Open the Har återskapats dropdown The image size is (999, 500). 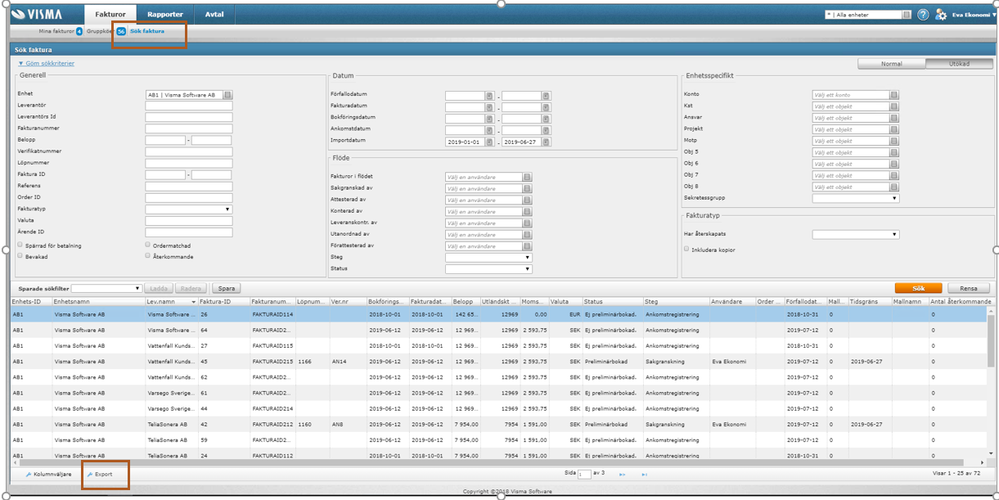[856, 234]
